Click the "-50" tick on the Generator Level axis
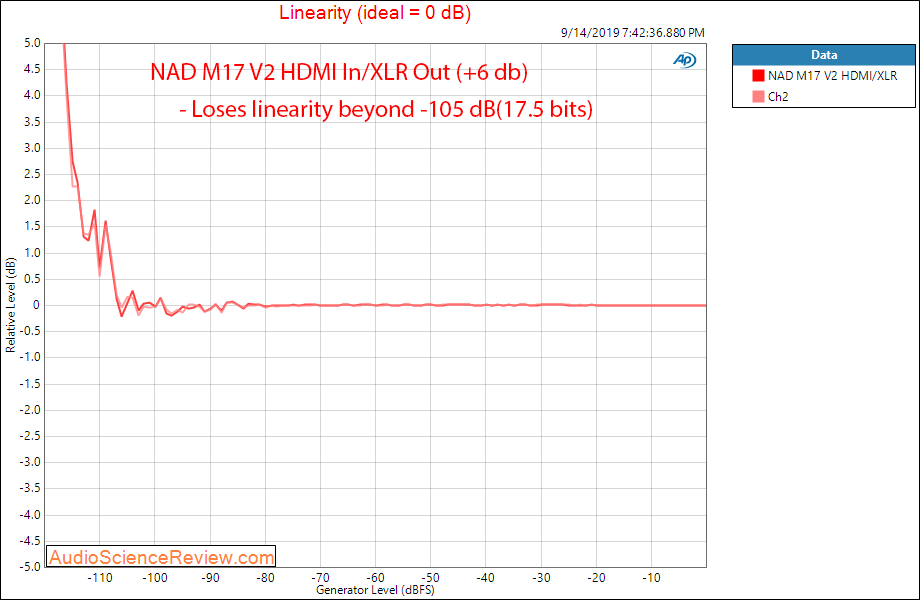The width and height of the screenshot is (920, 600). coord(431,578)
